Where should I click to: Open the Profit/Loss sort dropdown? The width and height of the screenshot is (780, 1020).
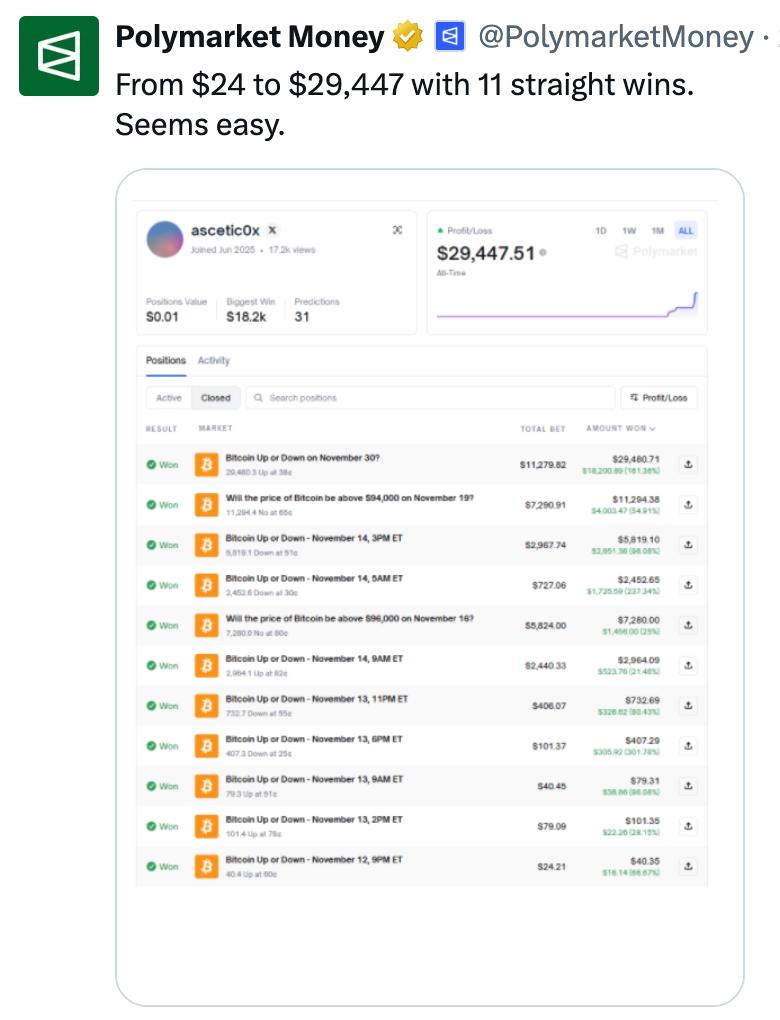(659, 398)
